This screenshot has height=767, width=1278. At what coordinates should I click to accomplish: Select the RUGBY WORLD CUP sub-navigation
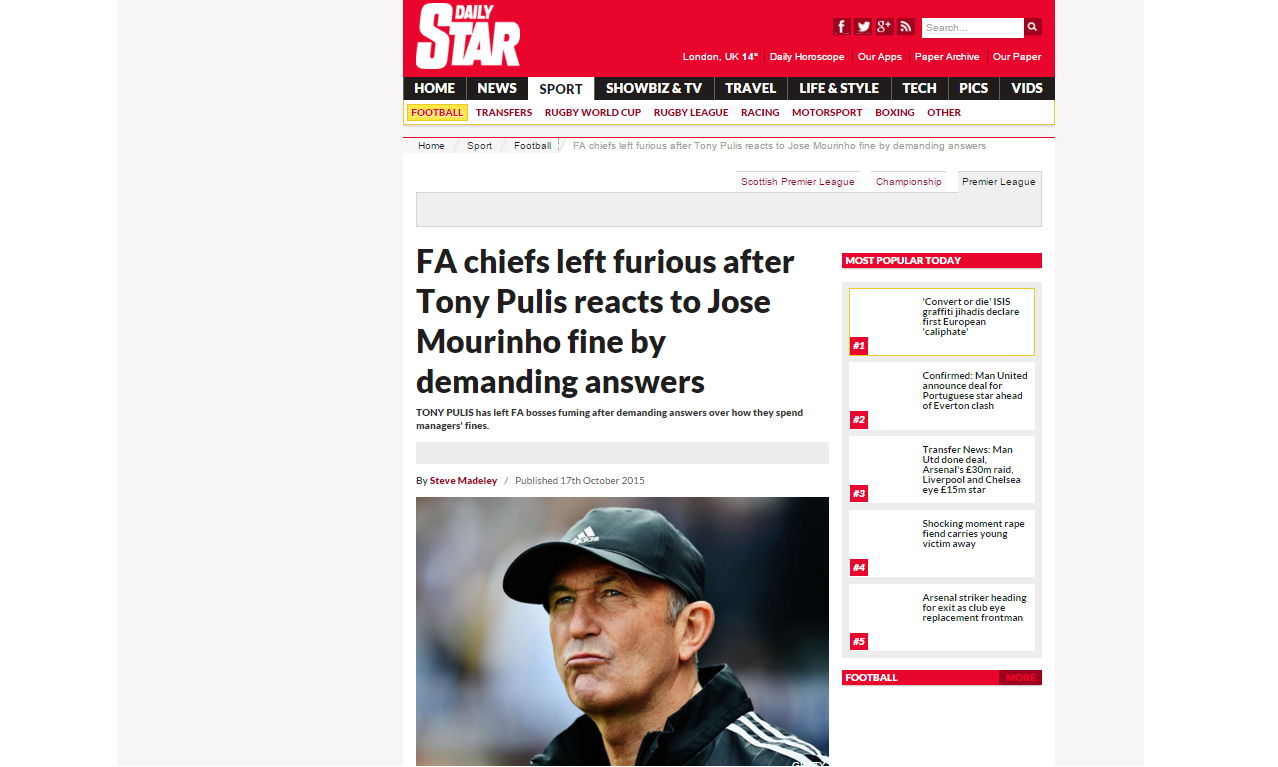[593, 112]
